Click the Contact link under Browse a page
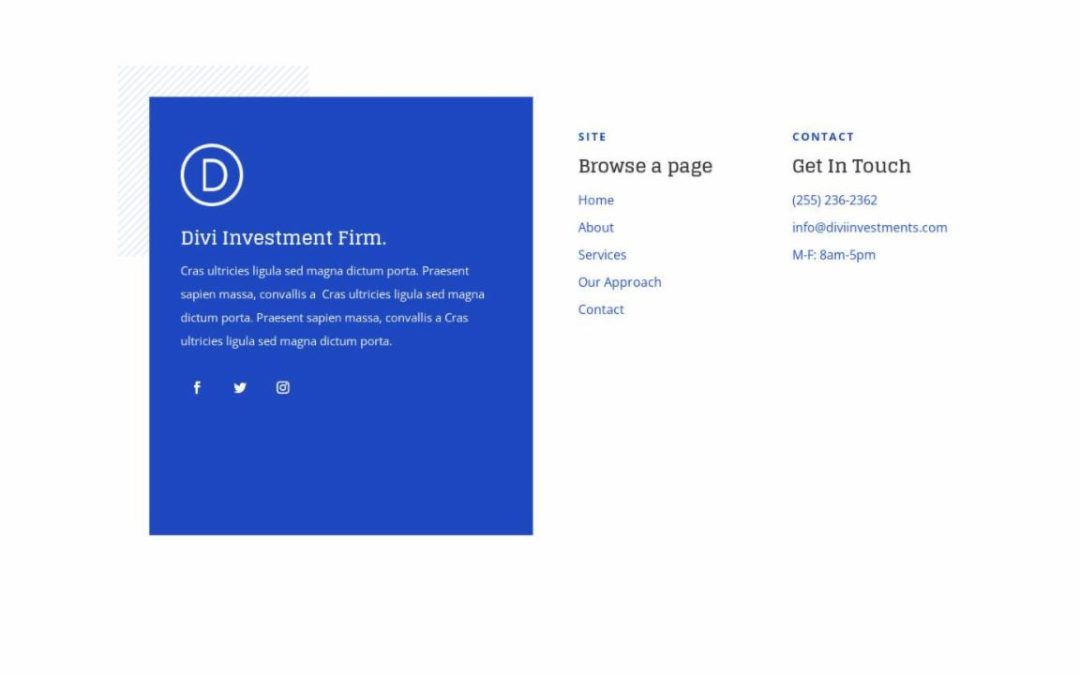The width and height of the screenshot is (1080, 675). tap(601, 309)
